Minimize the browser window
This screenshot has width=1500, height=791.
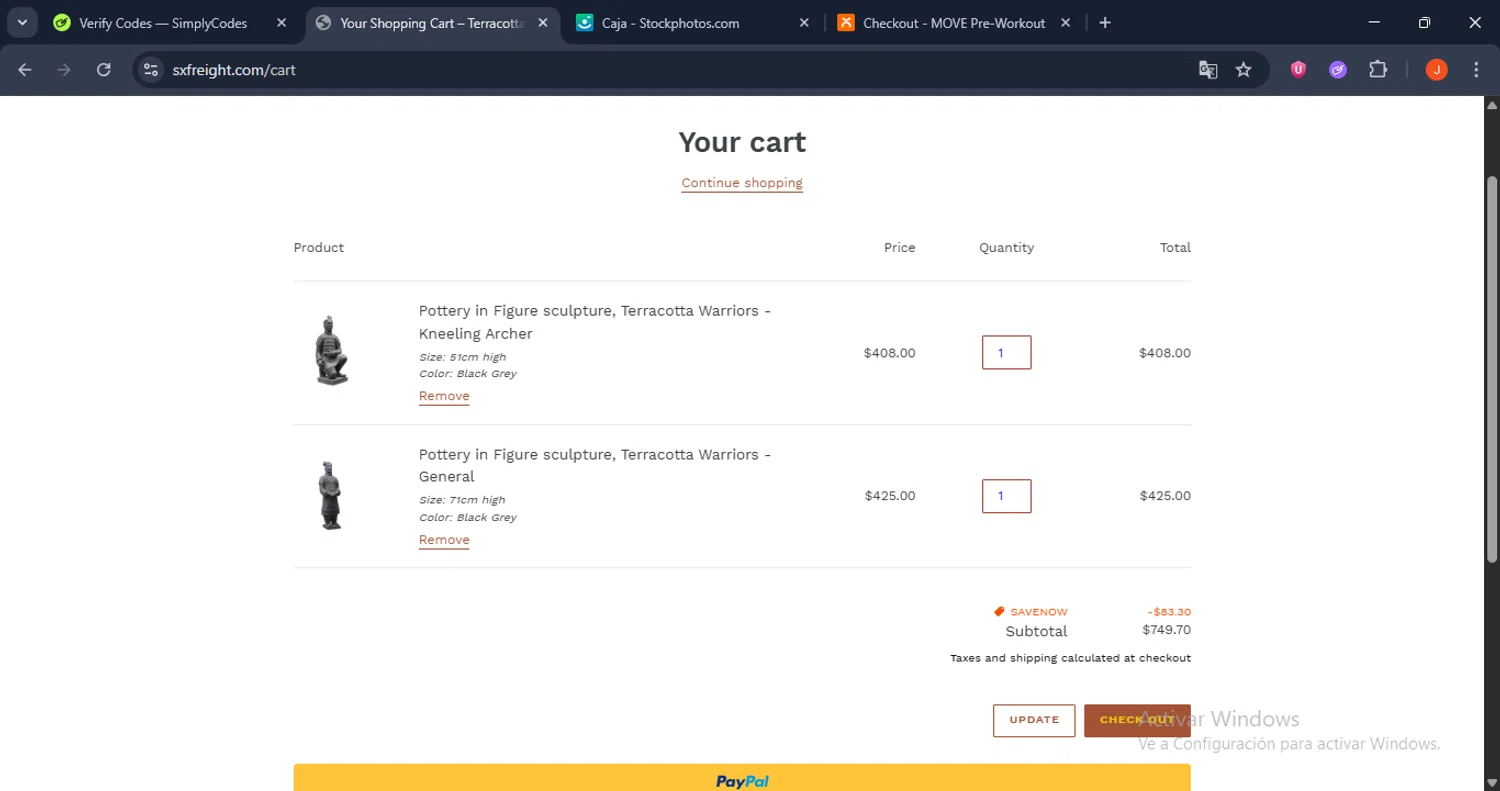[x=1374, y=23]
